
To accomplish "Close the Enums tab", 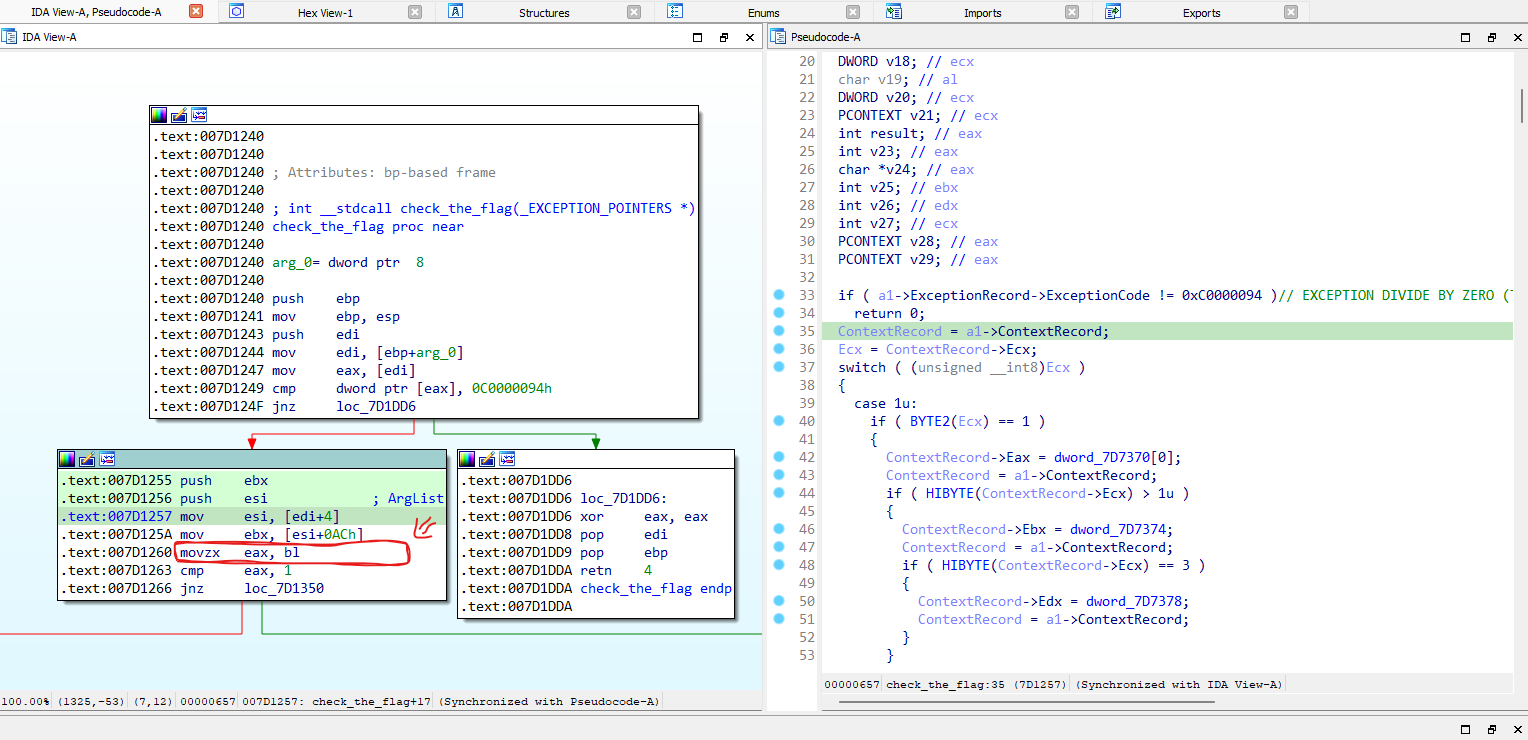I will pos(853,12).
